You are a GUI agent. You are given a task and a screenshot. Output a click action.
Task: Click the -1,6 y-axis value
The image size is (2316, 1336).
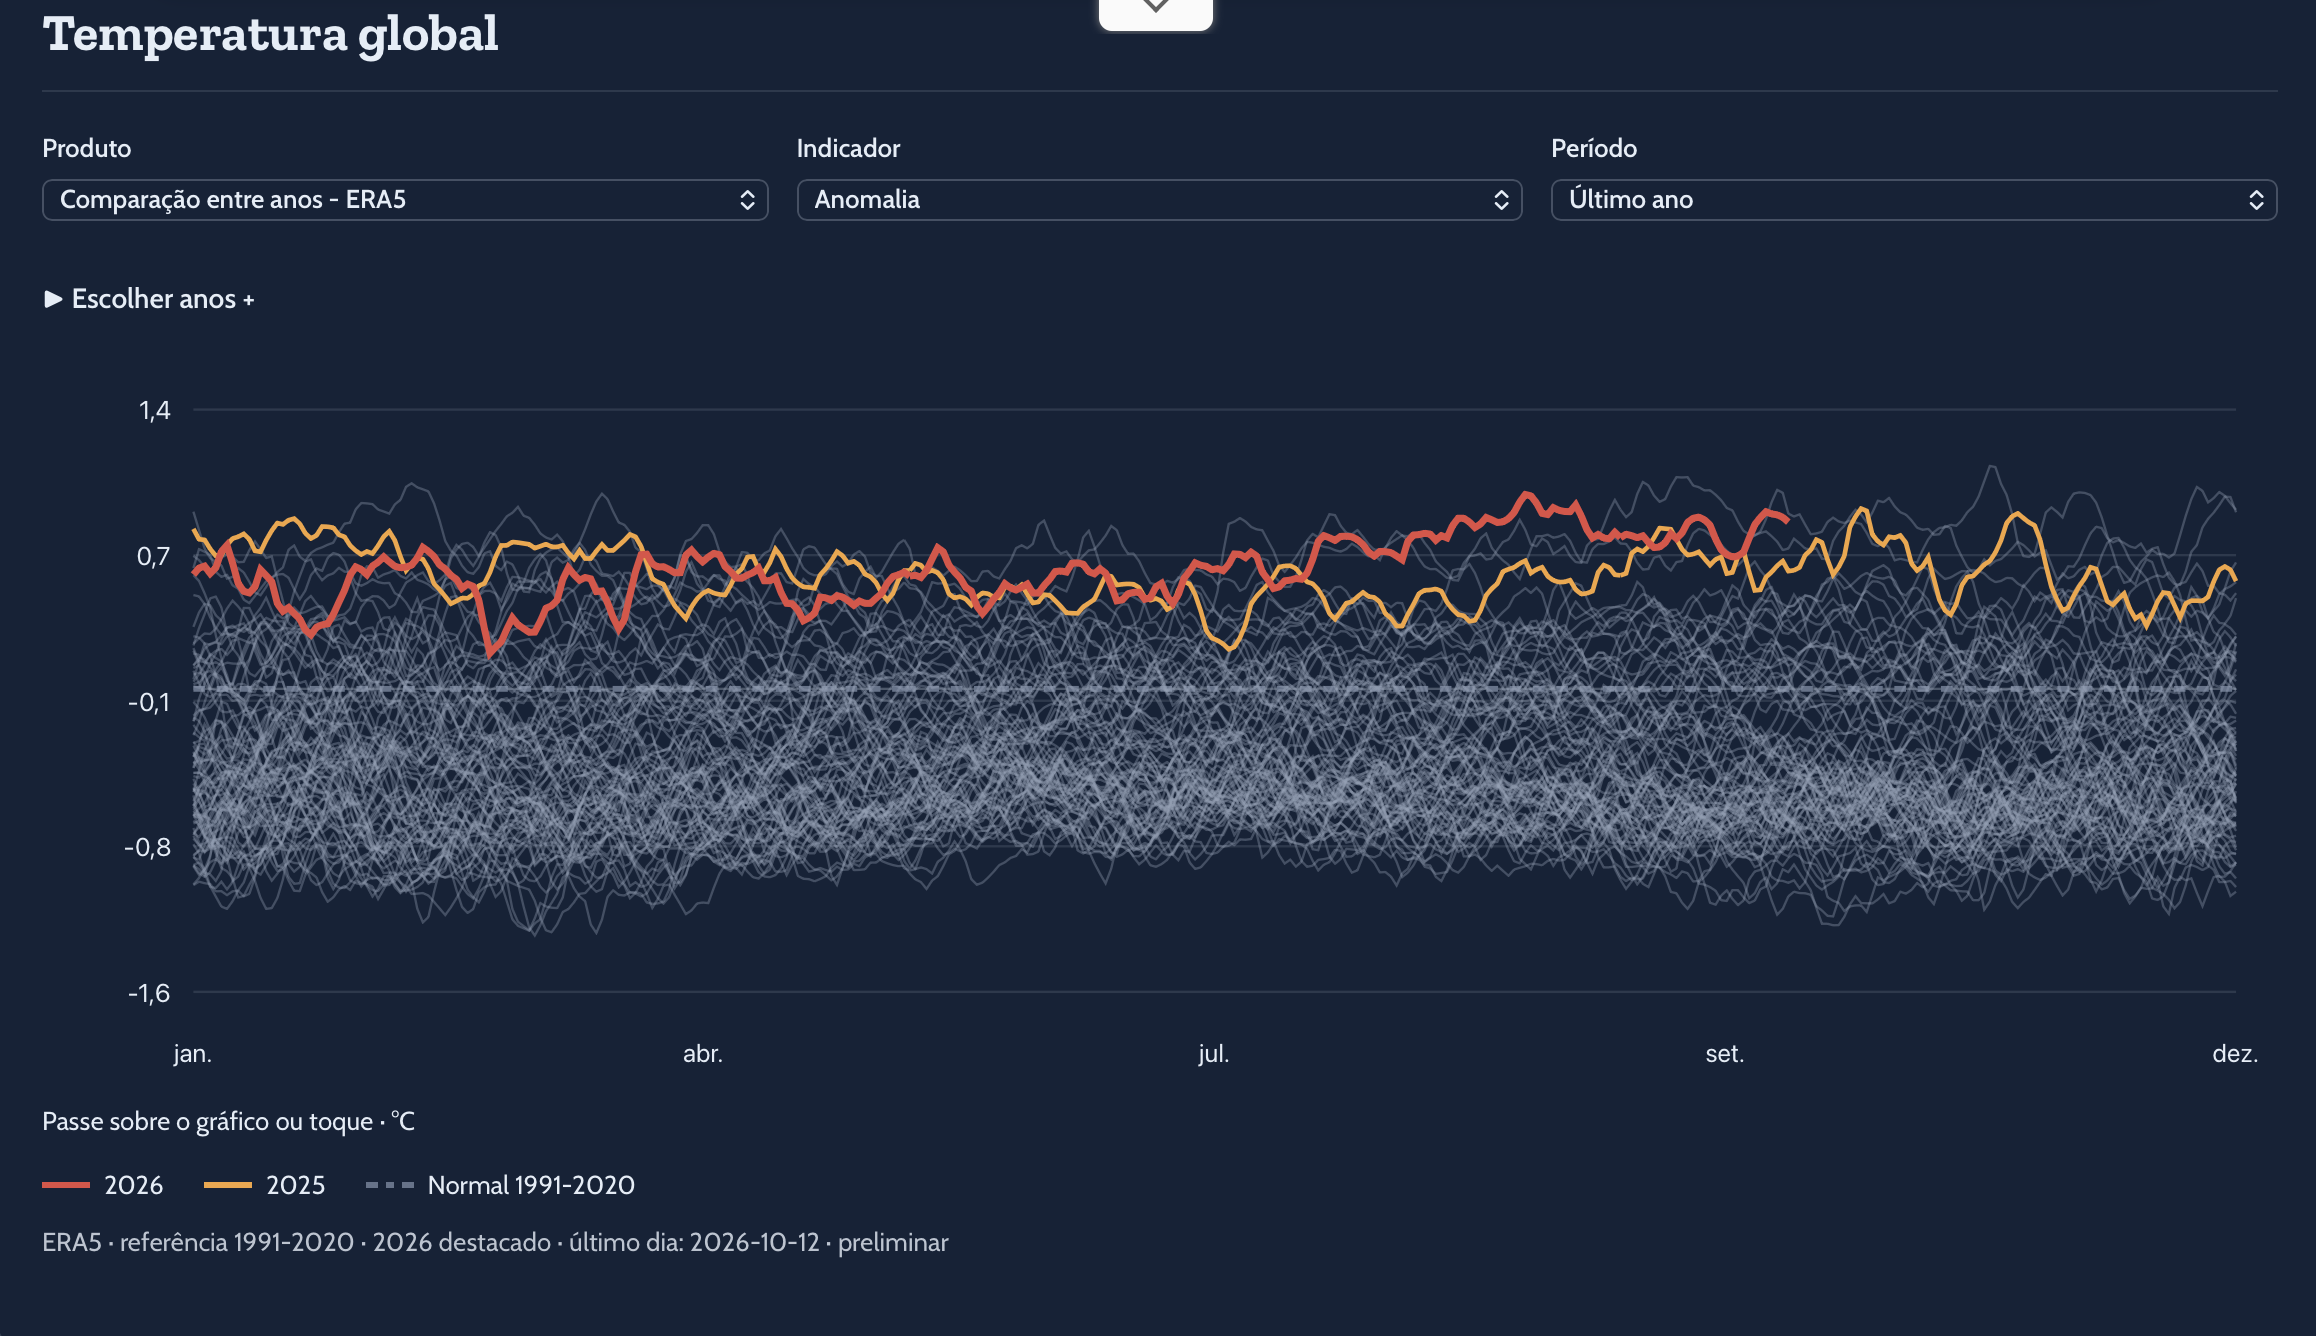pos(149,993)
